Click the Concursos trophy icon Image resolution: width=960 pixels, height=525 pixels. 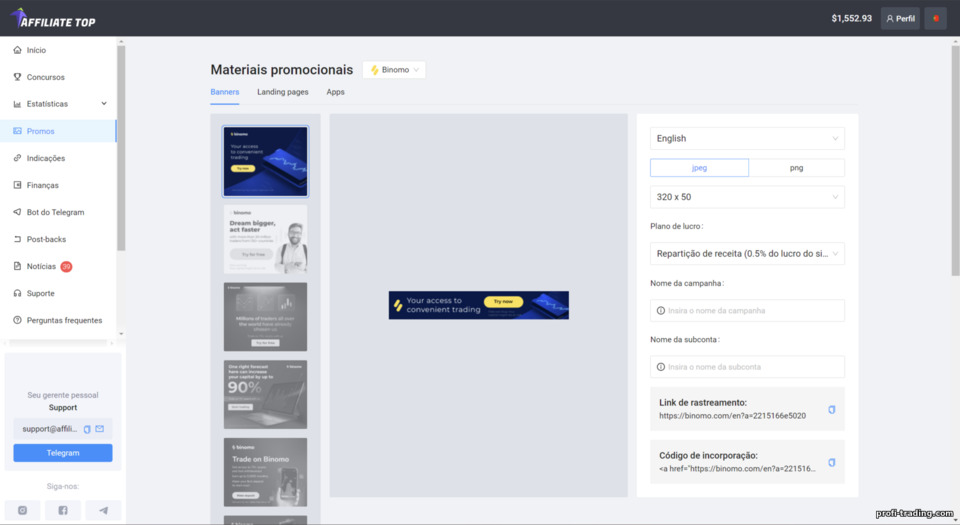tap(17, 77)
